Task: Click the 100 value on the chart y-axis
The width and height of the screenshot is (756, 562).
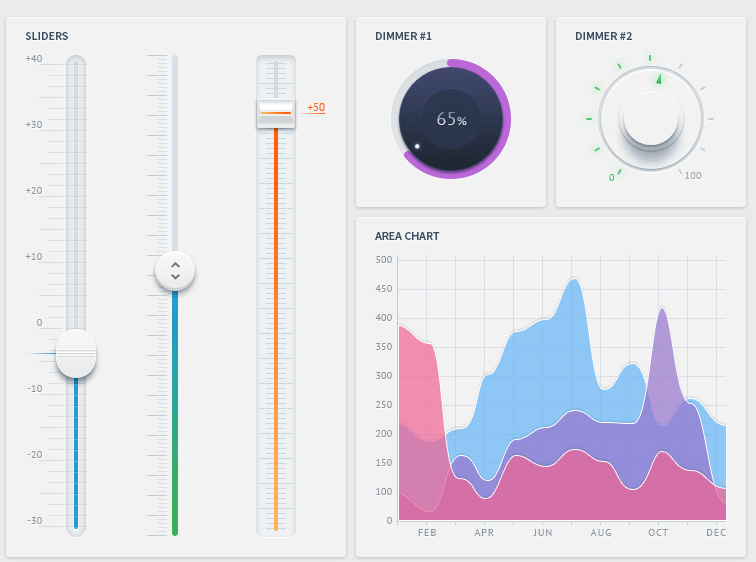Action: coord(384,492)
